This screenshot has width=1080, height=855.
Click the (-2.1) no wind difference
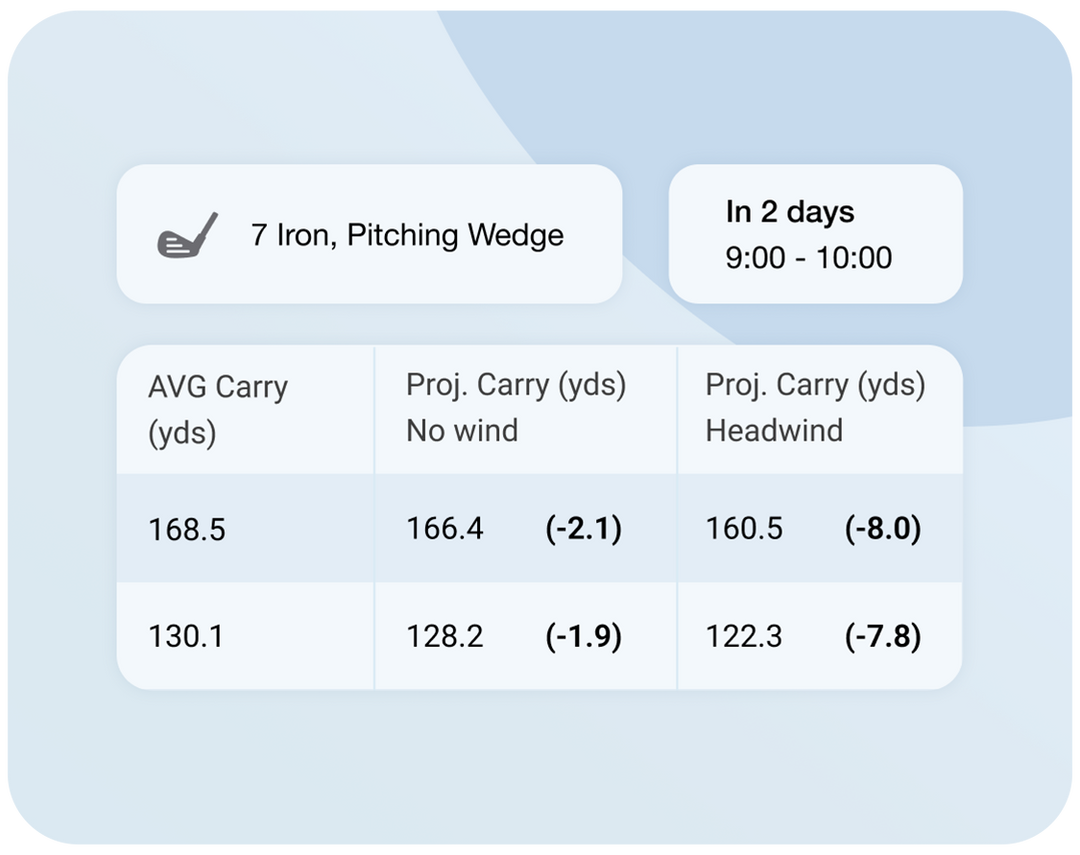click(x=583, y=528)
